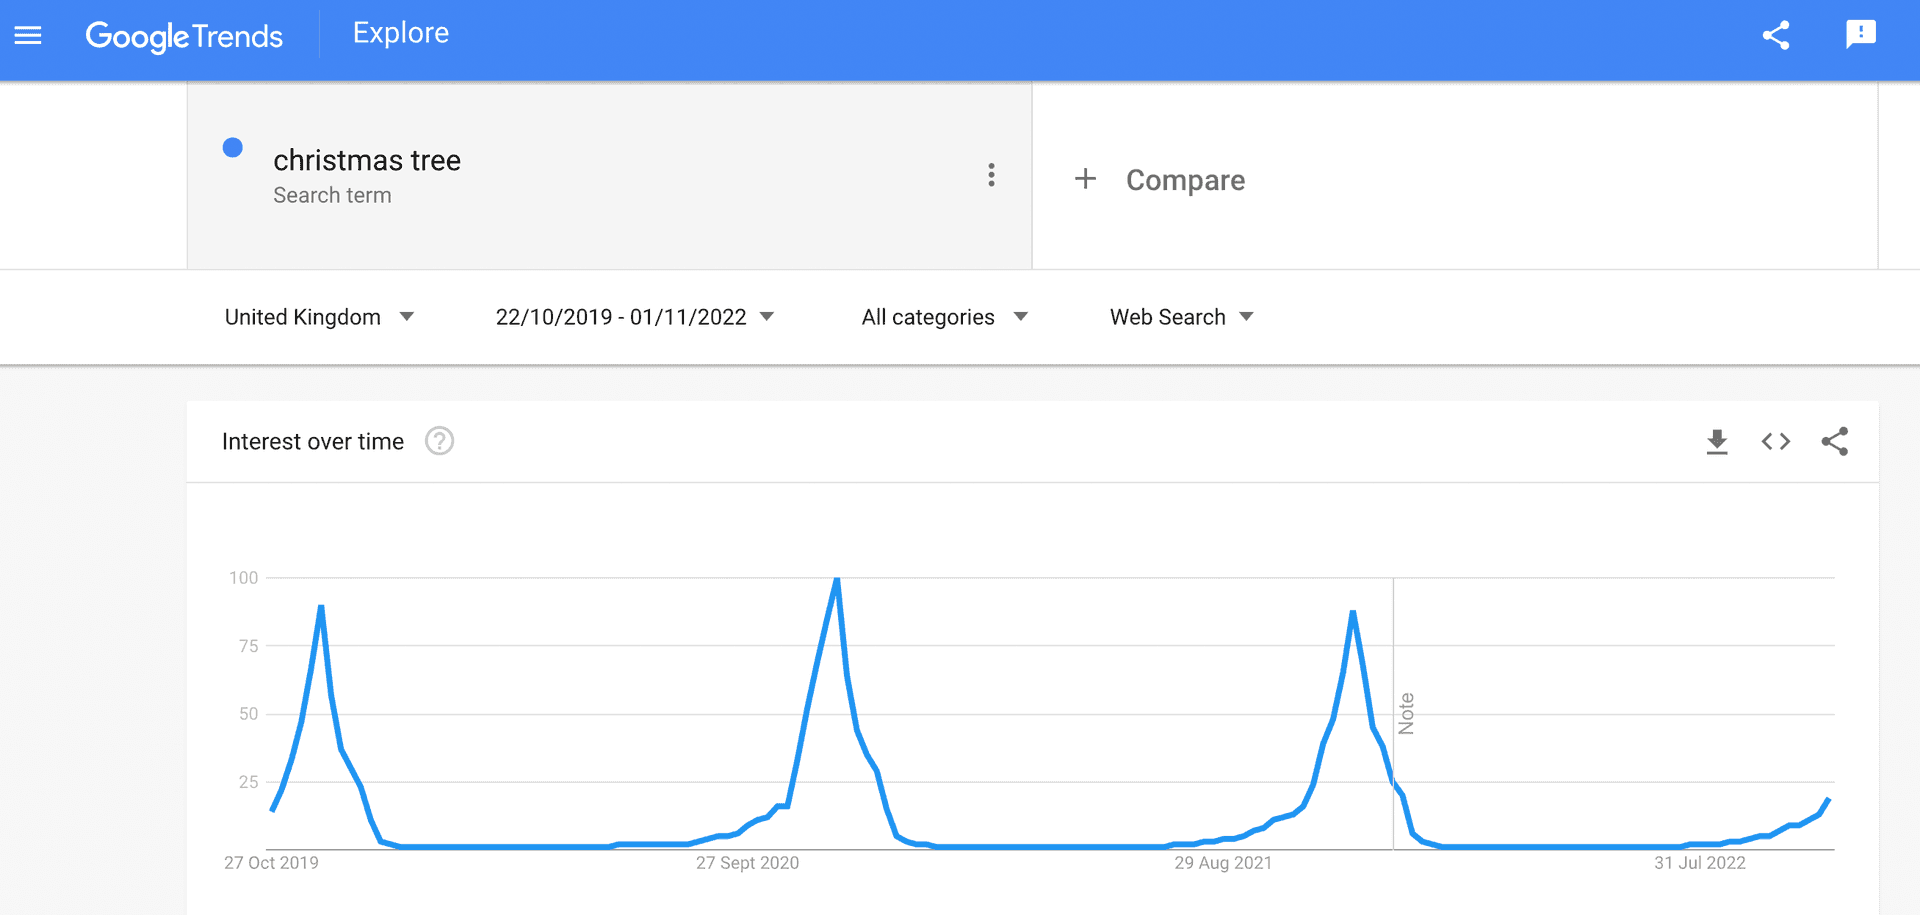
Task: Click the embed code icon
Action: pos(1776,441)
